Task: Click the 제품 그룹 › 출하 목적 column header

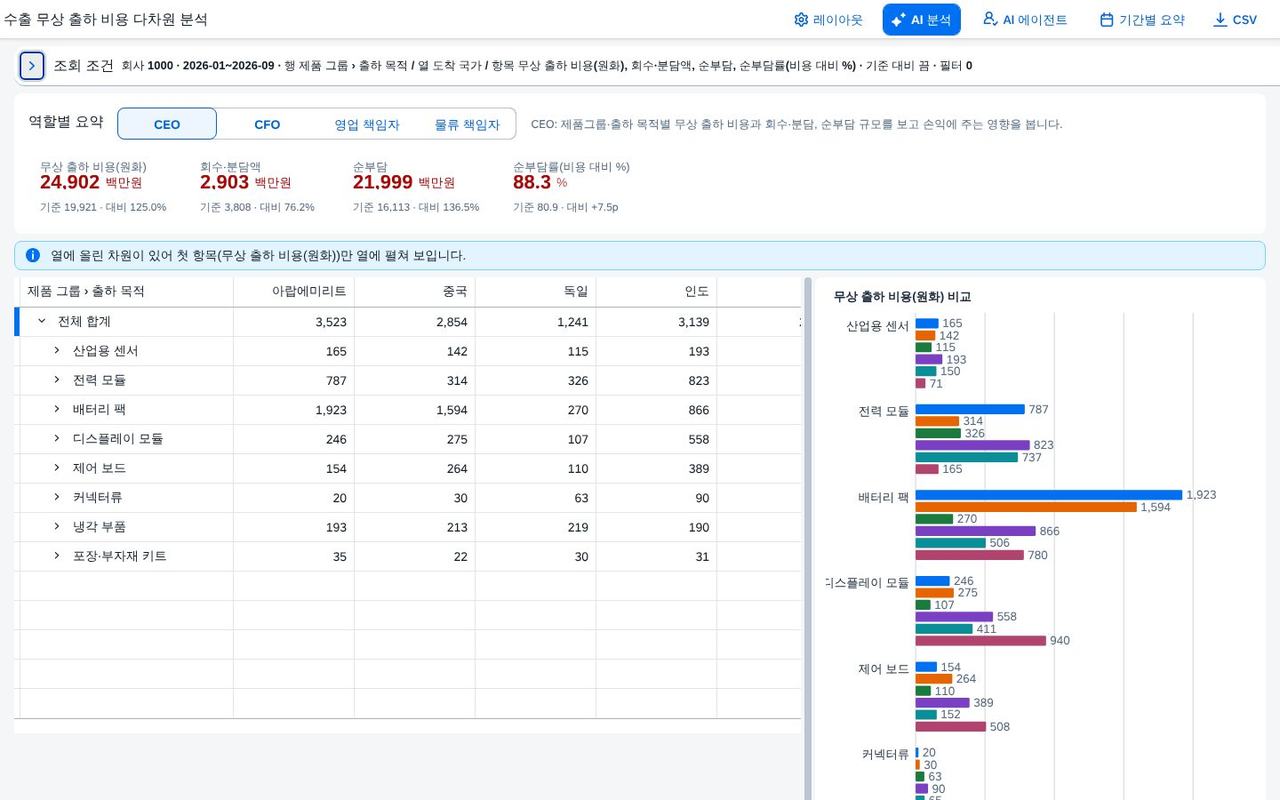Action: pos(127,292)
